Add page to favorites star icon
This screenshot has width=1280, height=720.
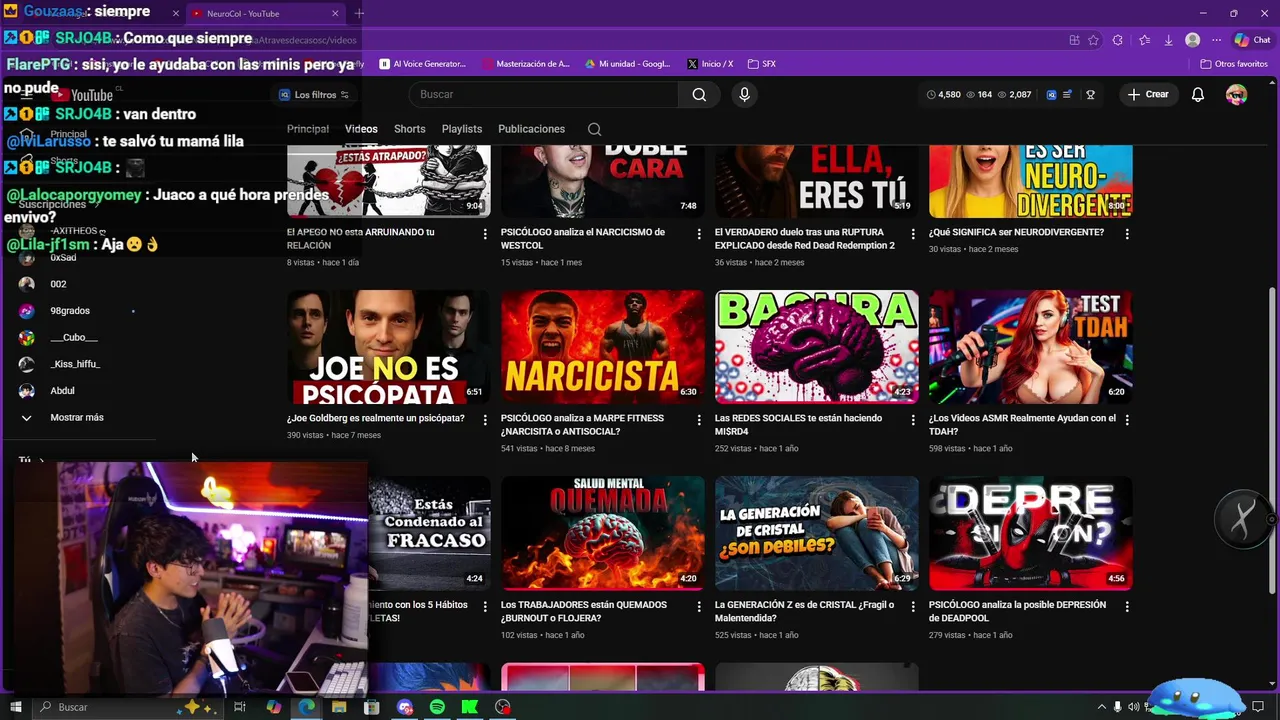click(1093, 40)
